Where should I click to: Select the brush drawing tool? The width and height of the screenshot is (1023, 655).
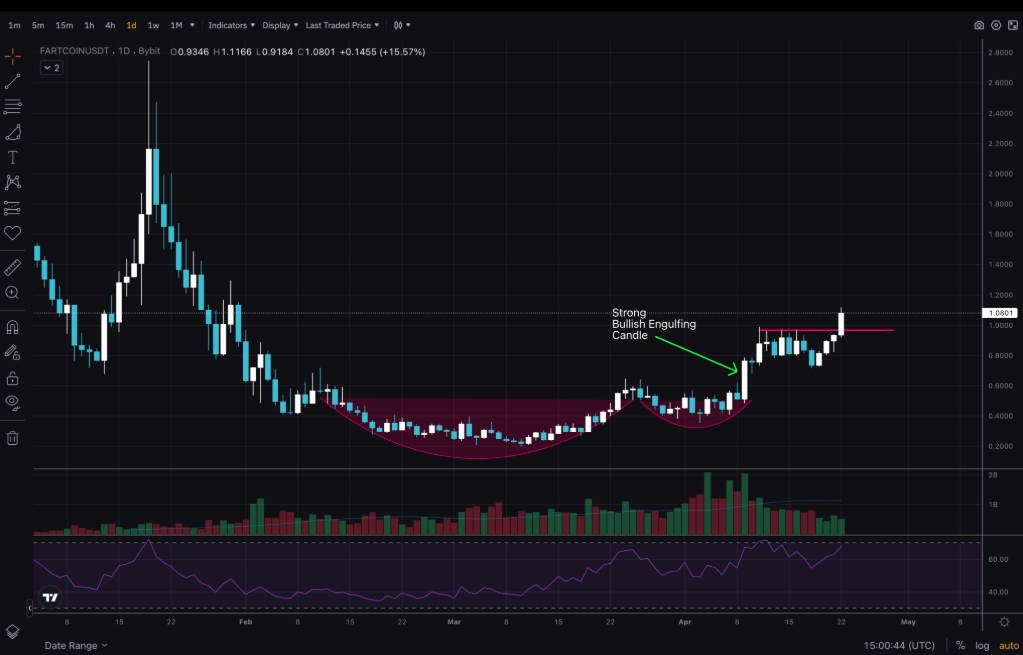[12, 132]
